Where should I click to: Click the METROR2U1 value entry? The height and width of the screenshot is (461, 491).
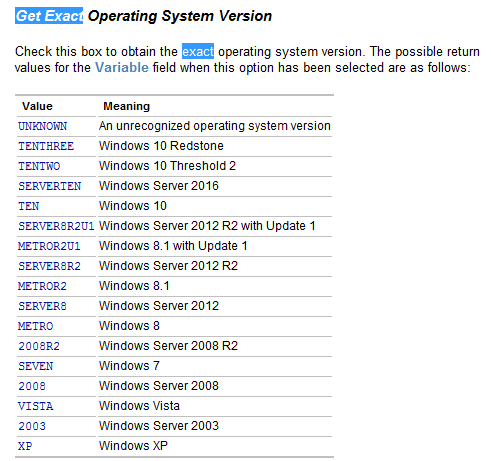pos(49,246)
